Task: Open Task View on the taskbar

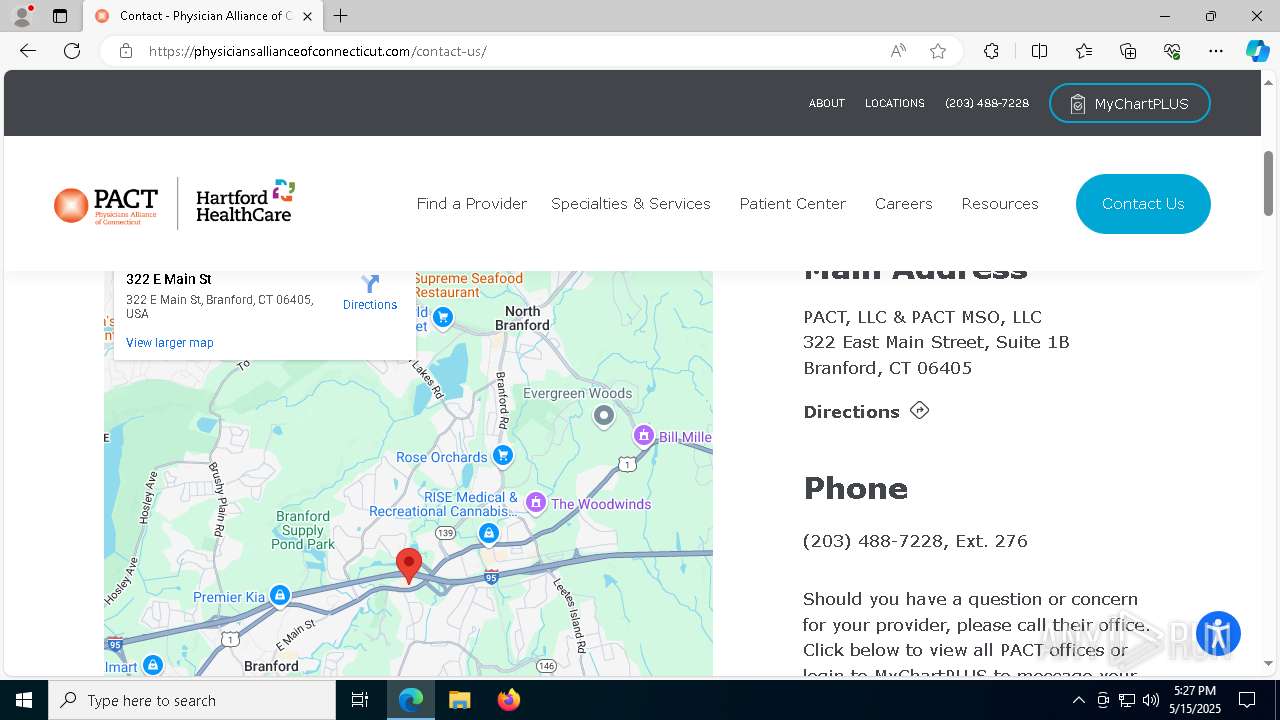Action: click(360, 700)
